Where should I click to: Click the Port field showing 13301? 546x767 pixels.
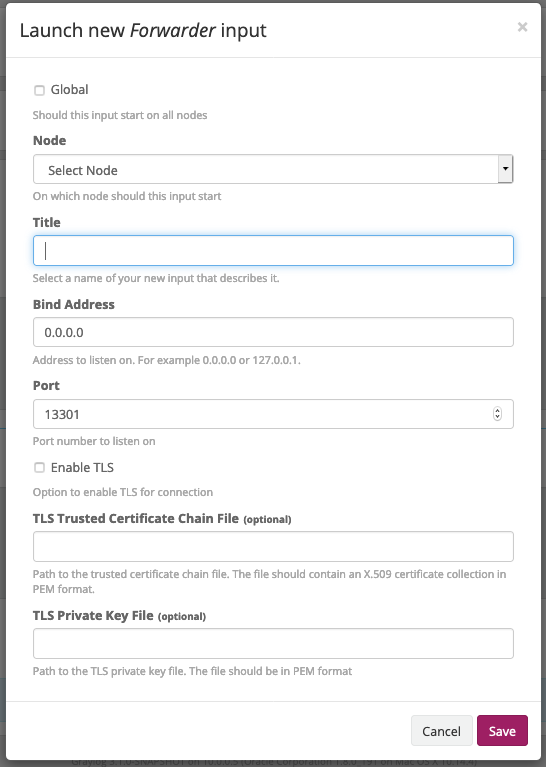273,414
